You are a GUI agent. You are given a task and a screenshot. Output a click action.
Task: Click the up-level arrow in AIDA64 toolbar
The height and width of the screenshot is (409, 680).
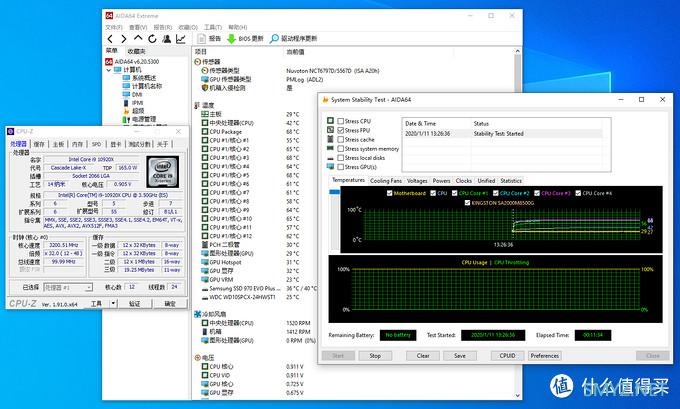(138, 39)
